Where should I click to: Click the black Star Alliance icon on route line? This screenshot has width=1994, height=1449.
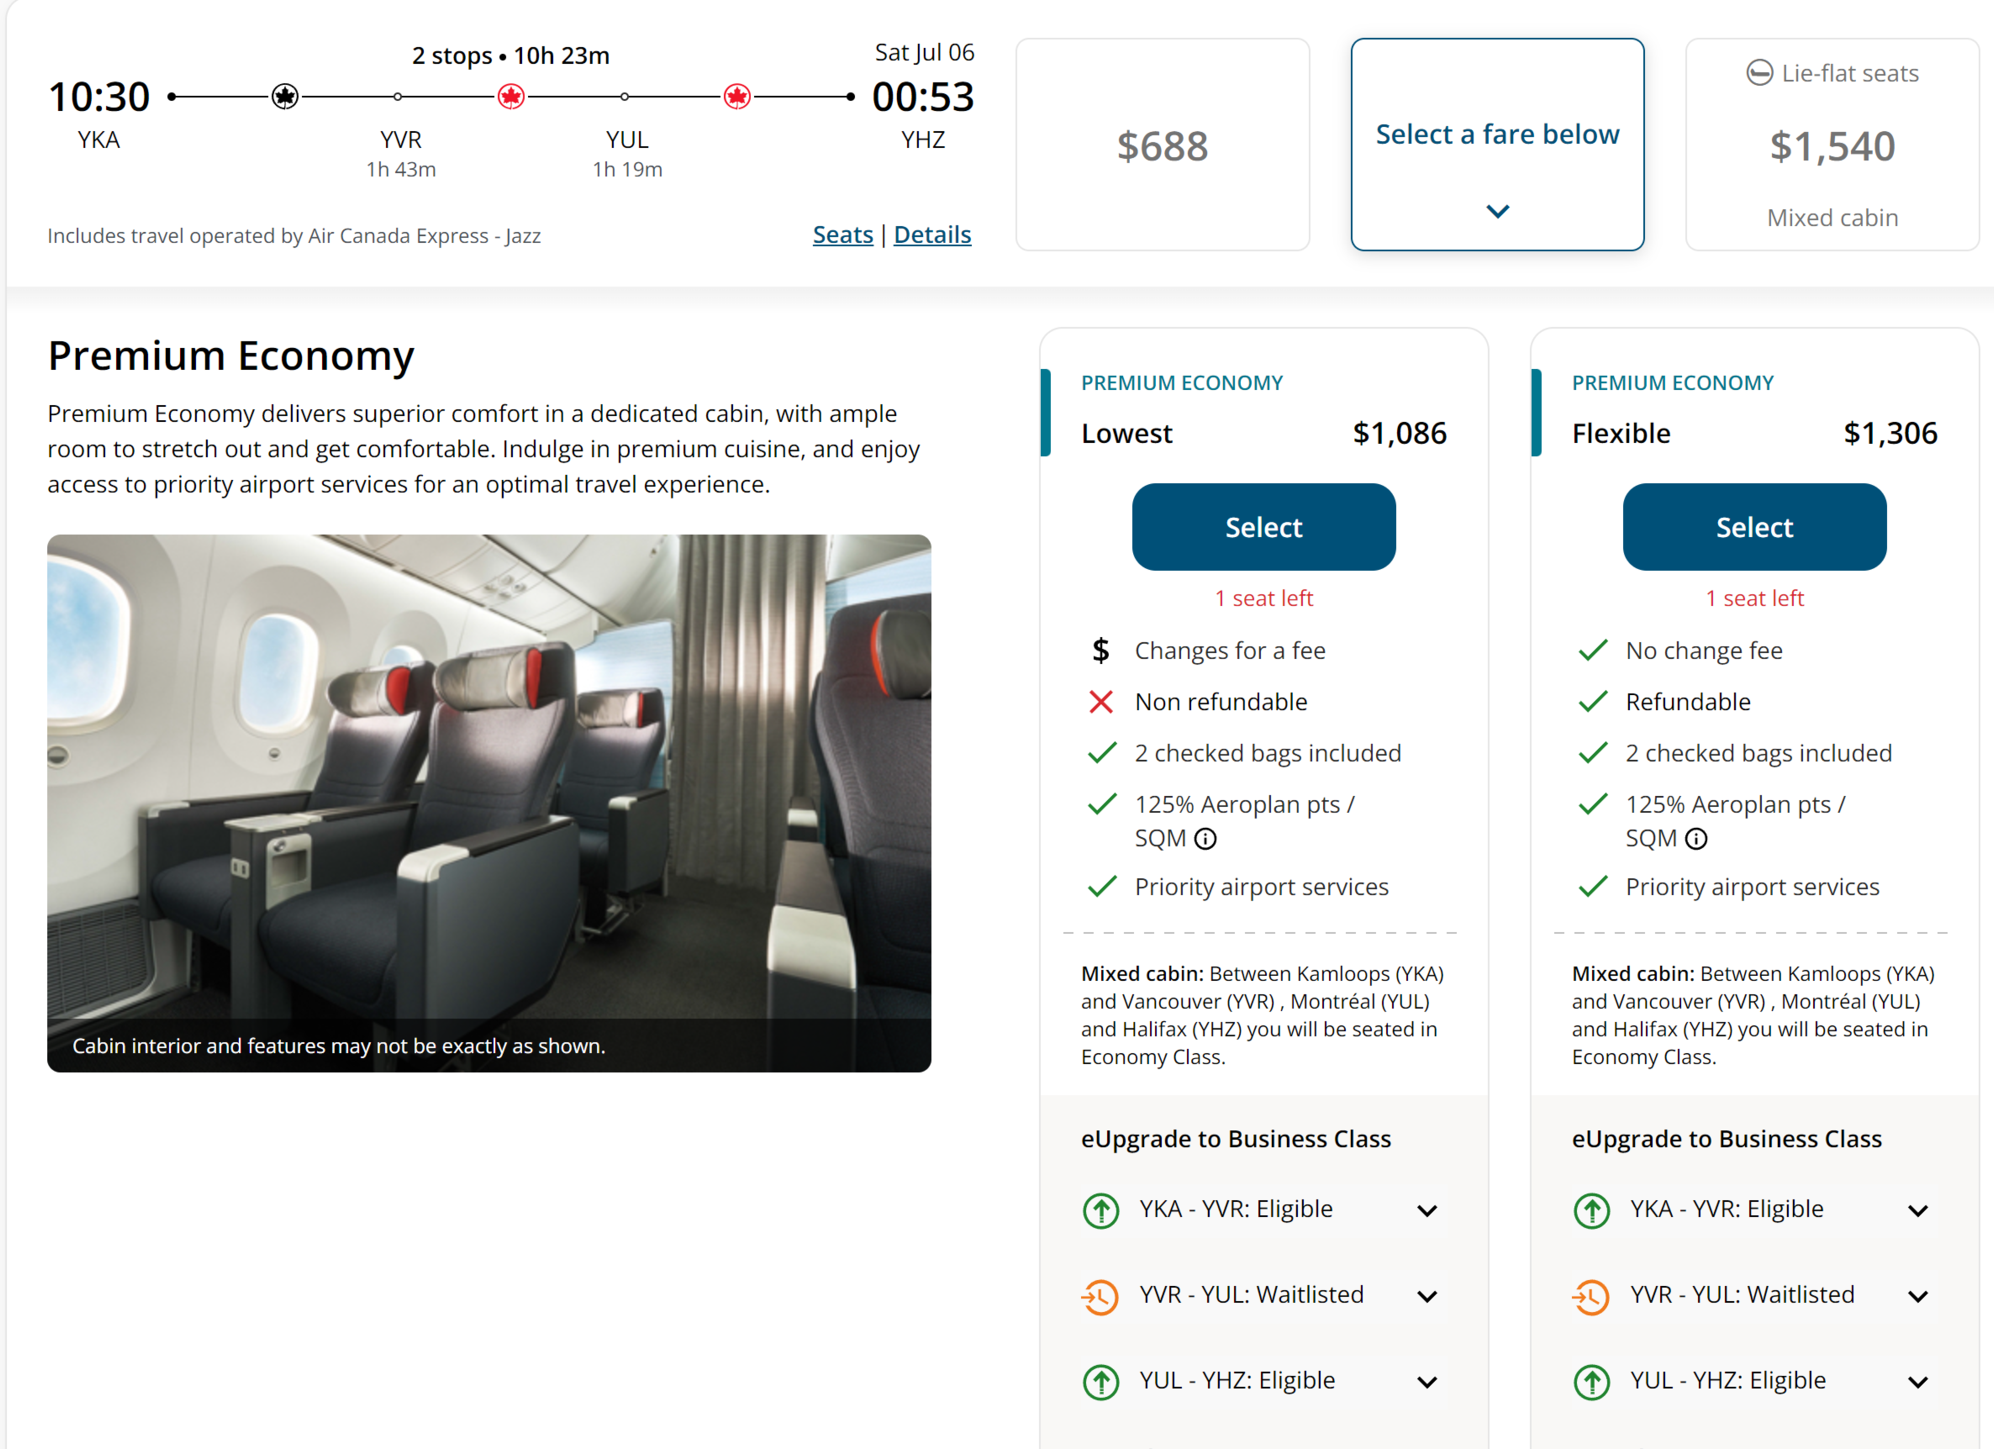285,97
